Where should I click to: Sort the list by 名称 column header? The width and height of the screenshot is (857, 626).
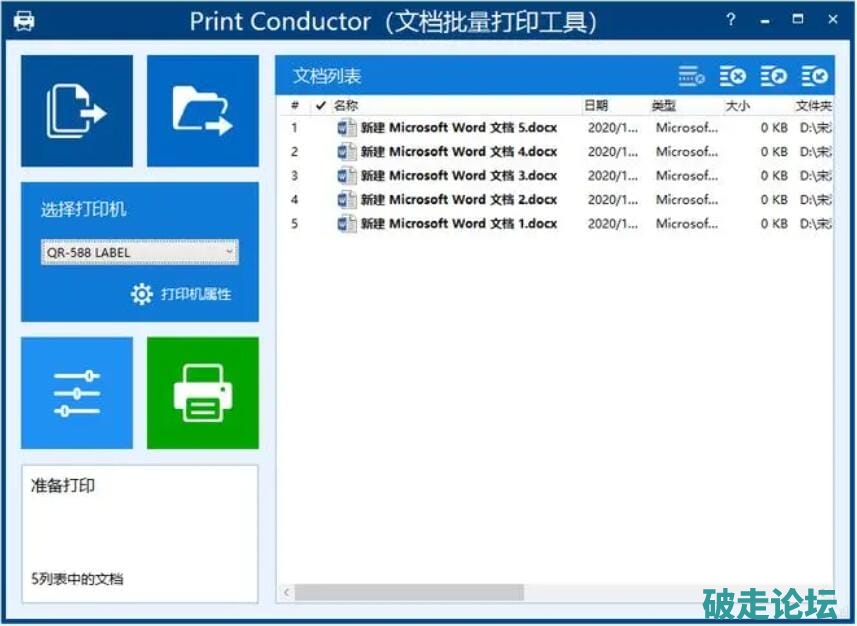(455, 105)
